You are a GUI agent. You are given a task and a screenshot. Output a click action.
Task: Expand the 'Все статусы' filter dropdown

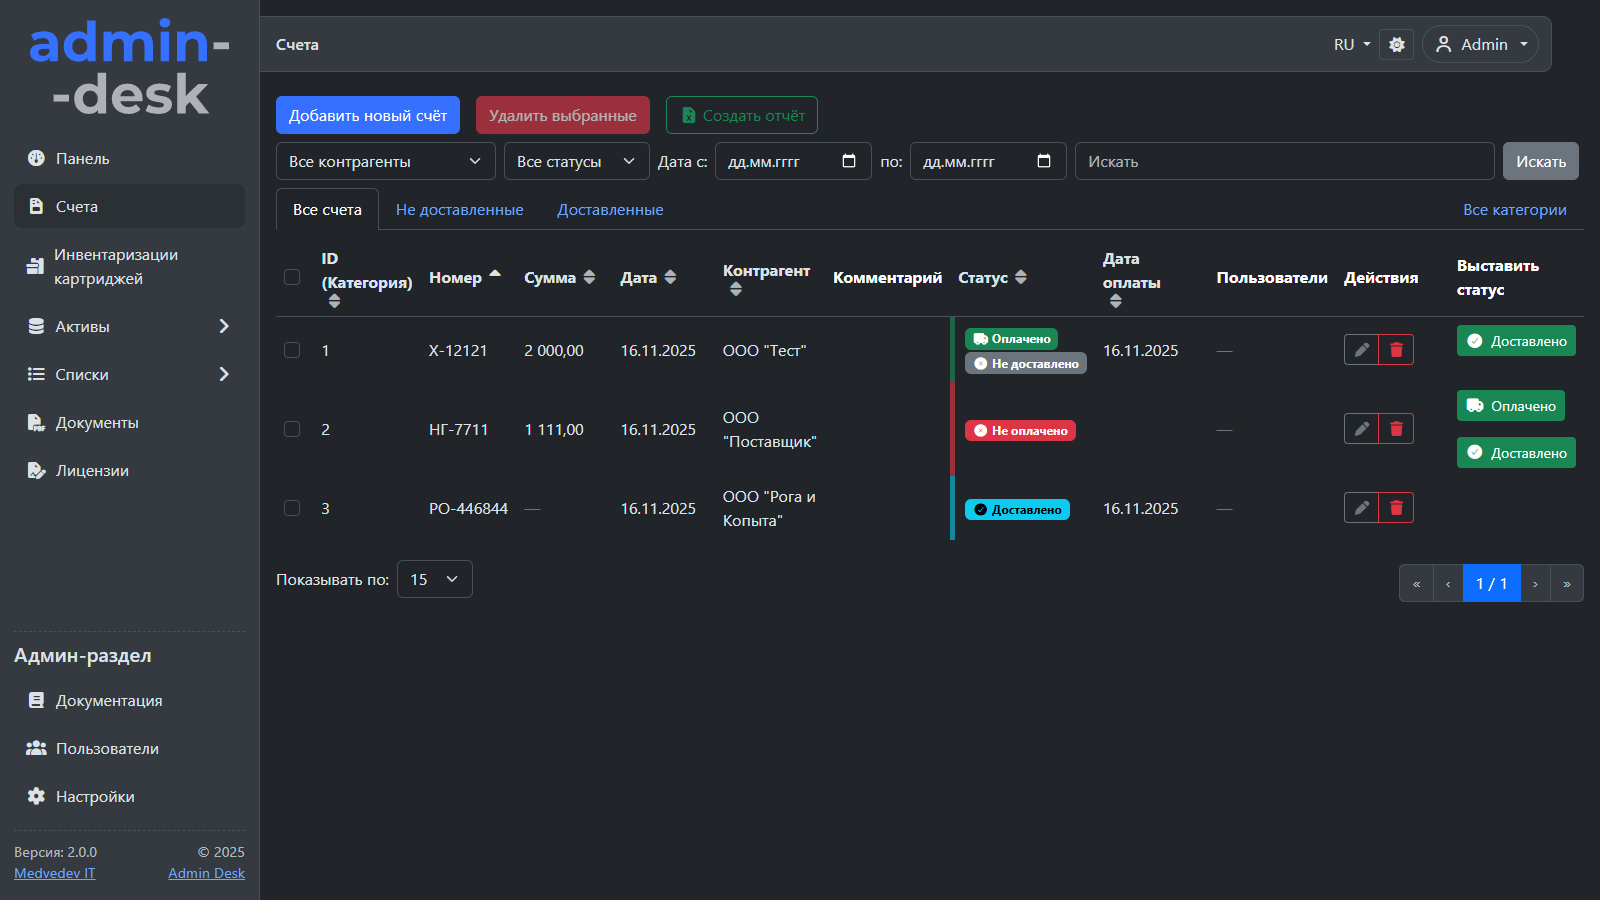(575, 162)
